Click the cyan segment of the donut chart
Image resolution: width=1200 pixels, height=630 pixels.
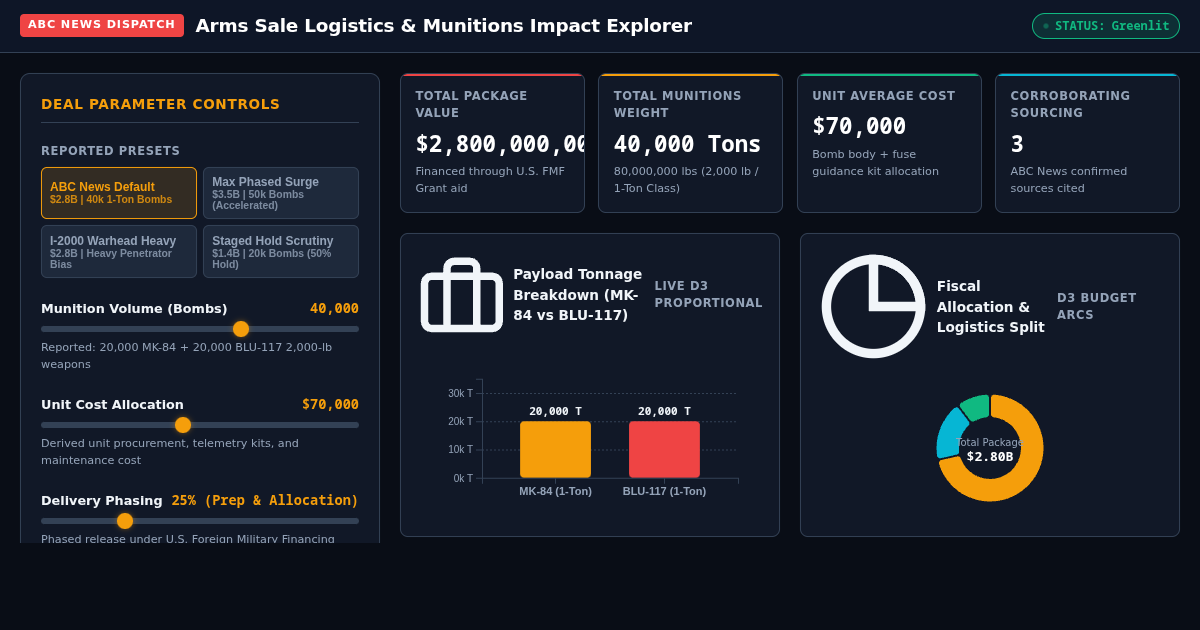(x=949, y=433)
